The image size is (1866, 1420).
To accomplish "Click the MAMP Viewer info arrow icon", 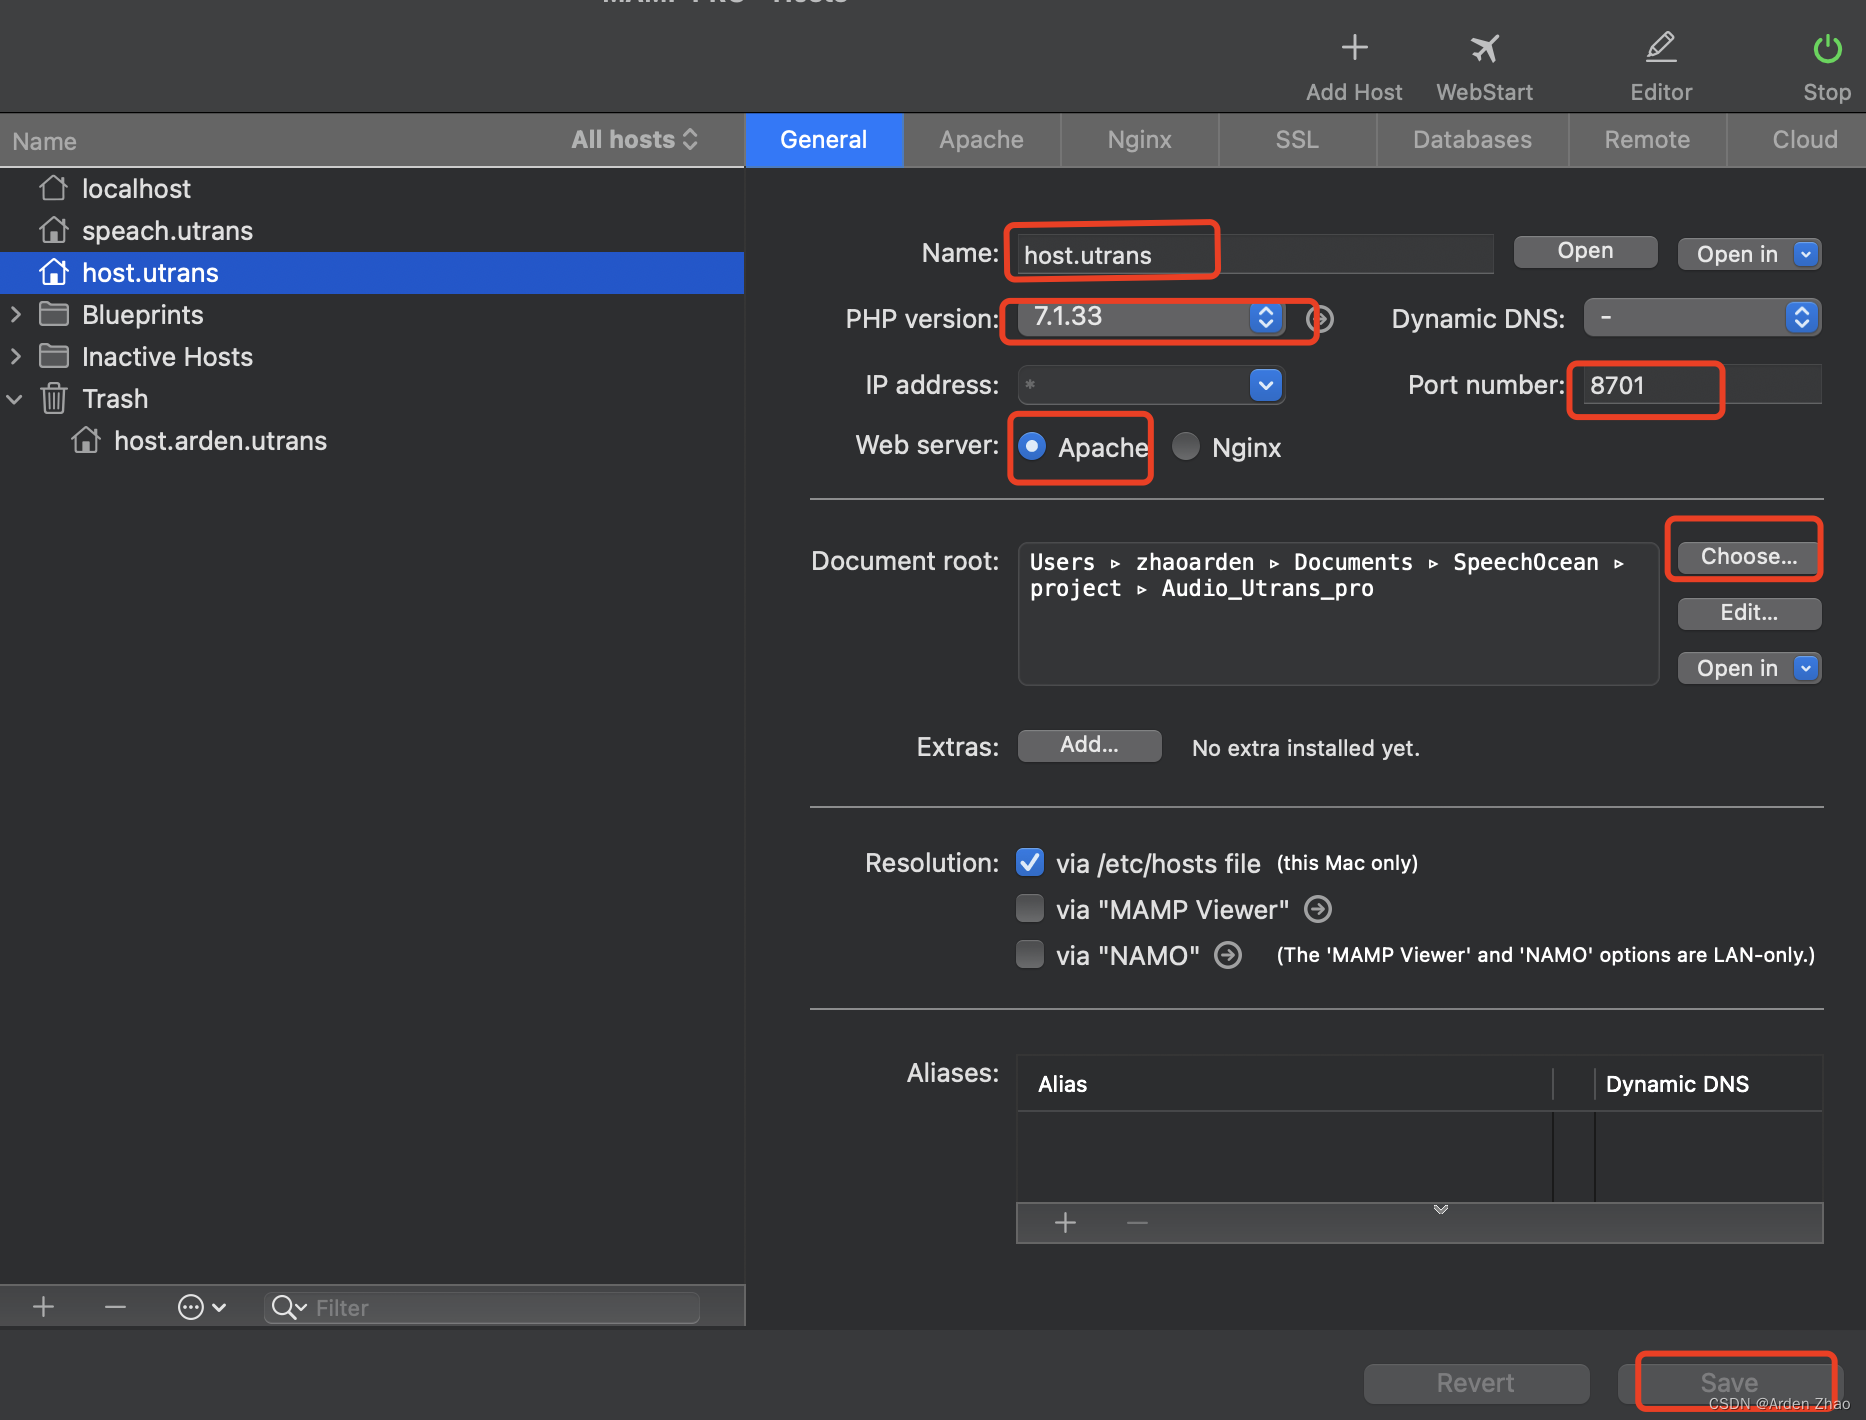I will pyautogui.click(x=1318, y=909).
